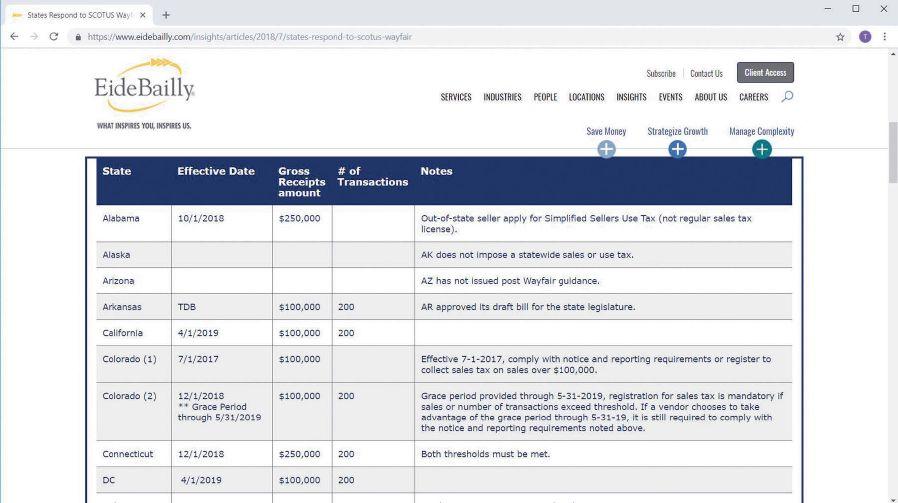Click the State column header
The image size is (898, 503).
[116, 171]
